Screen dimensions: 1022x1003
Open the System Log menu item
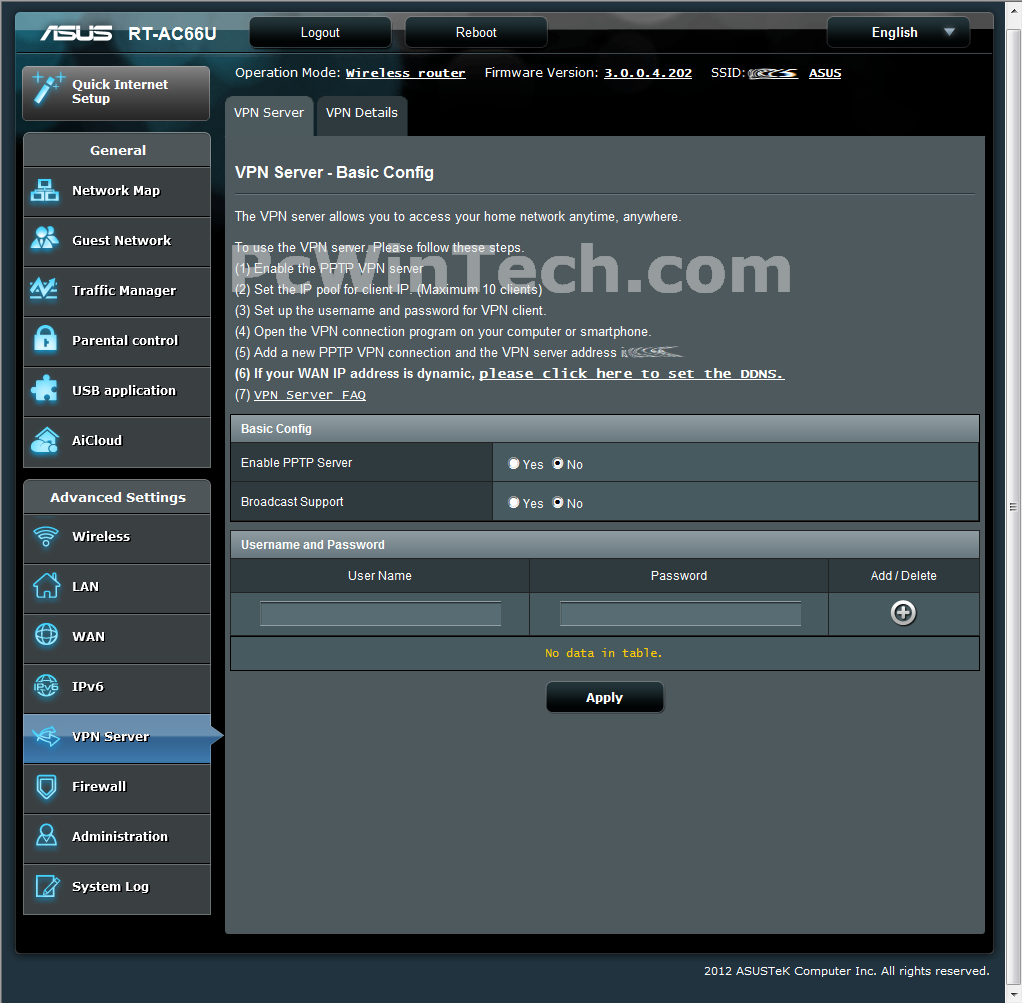tap(117, 888)
